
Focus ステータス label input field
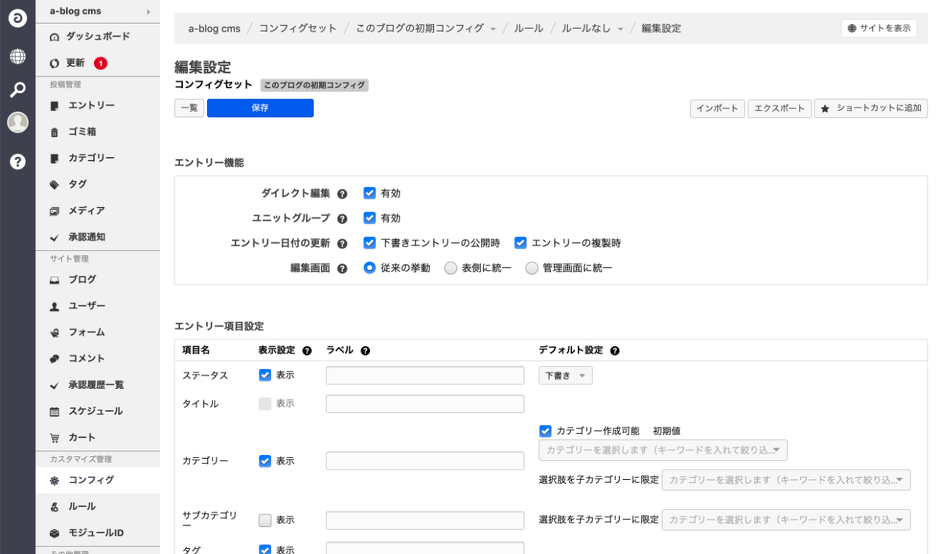click(x=425, y=375)
